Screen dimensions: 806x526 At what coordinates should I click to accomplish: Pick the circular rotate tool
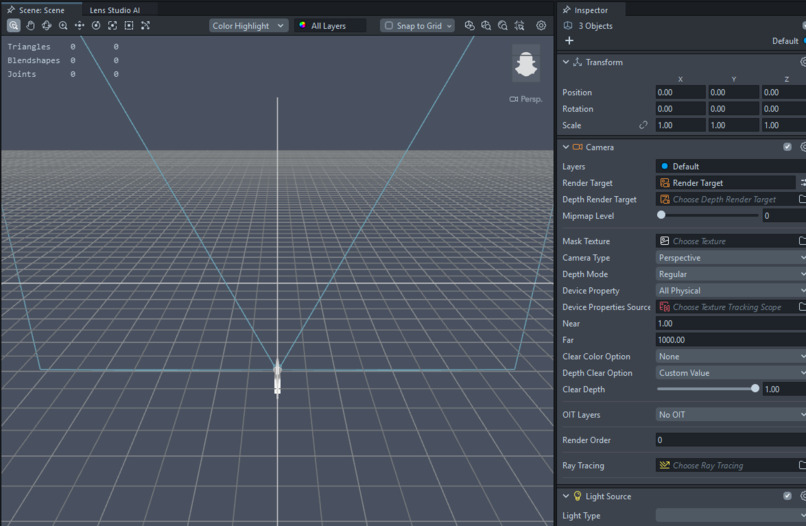point(96,25)
